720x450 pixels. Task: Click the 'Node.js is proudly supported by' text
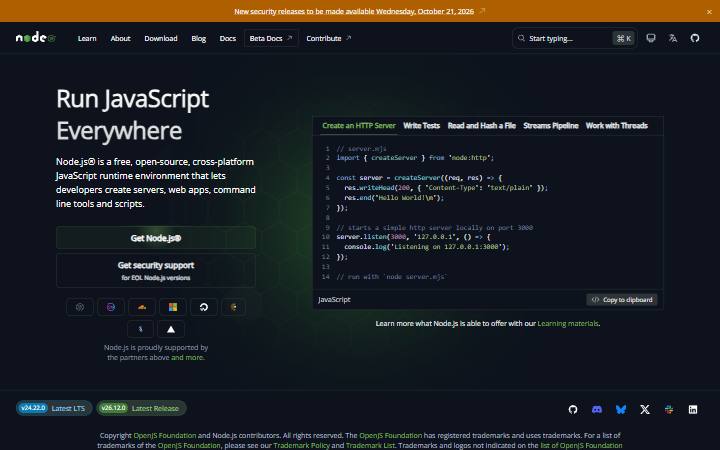pos(156,347)
